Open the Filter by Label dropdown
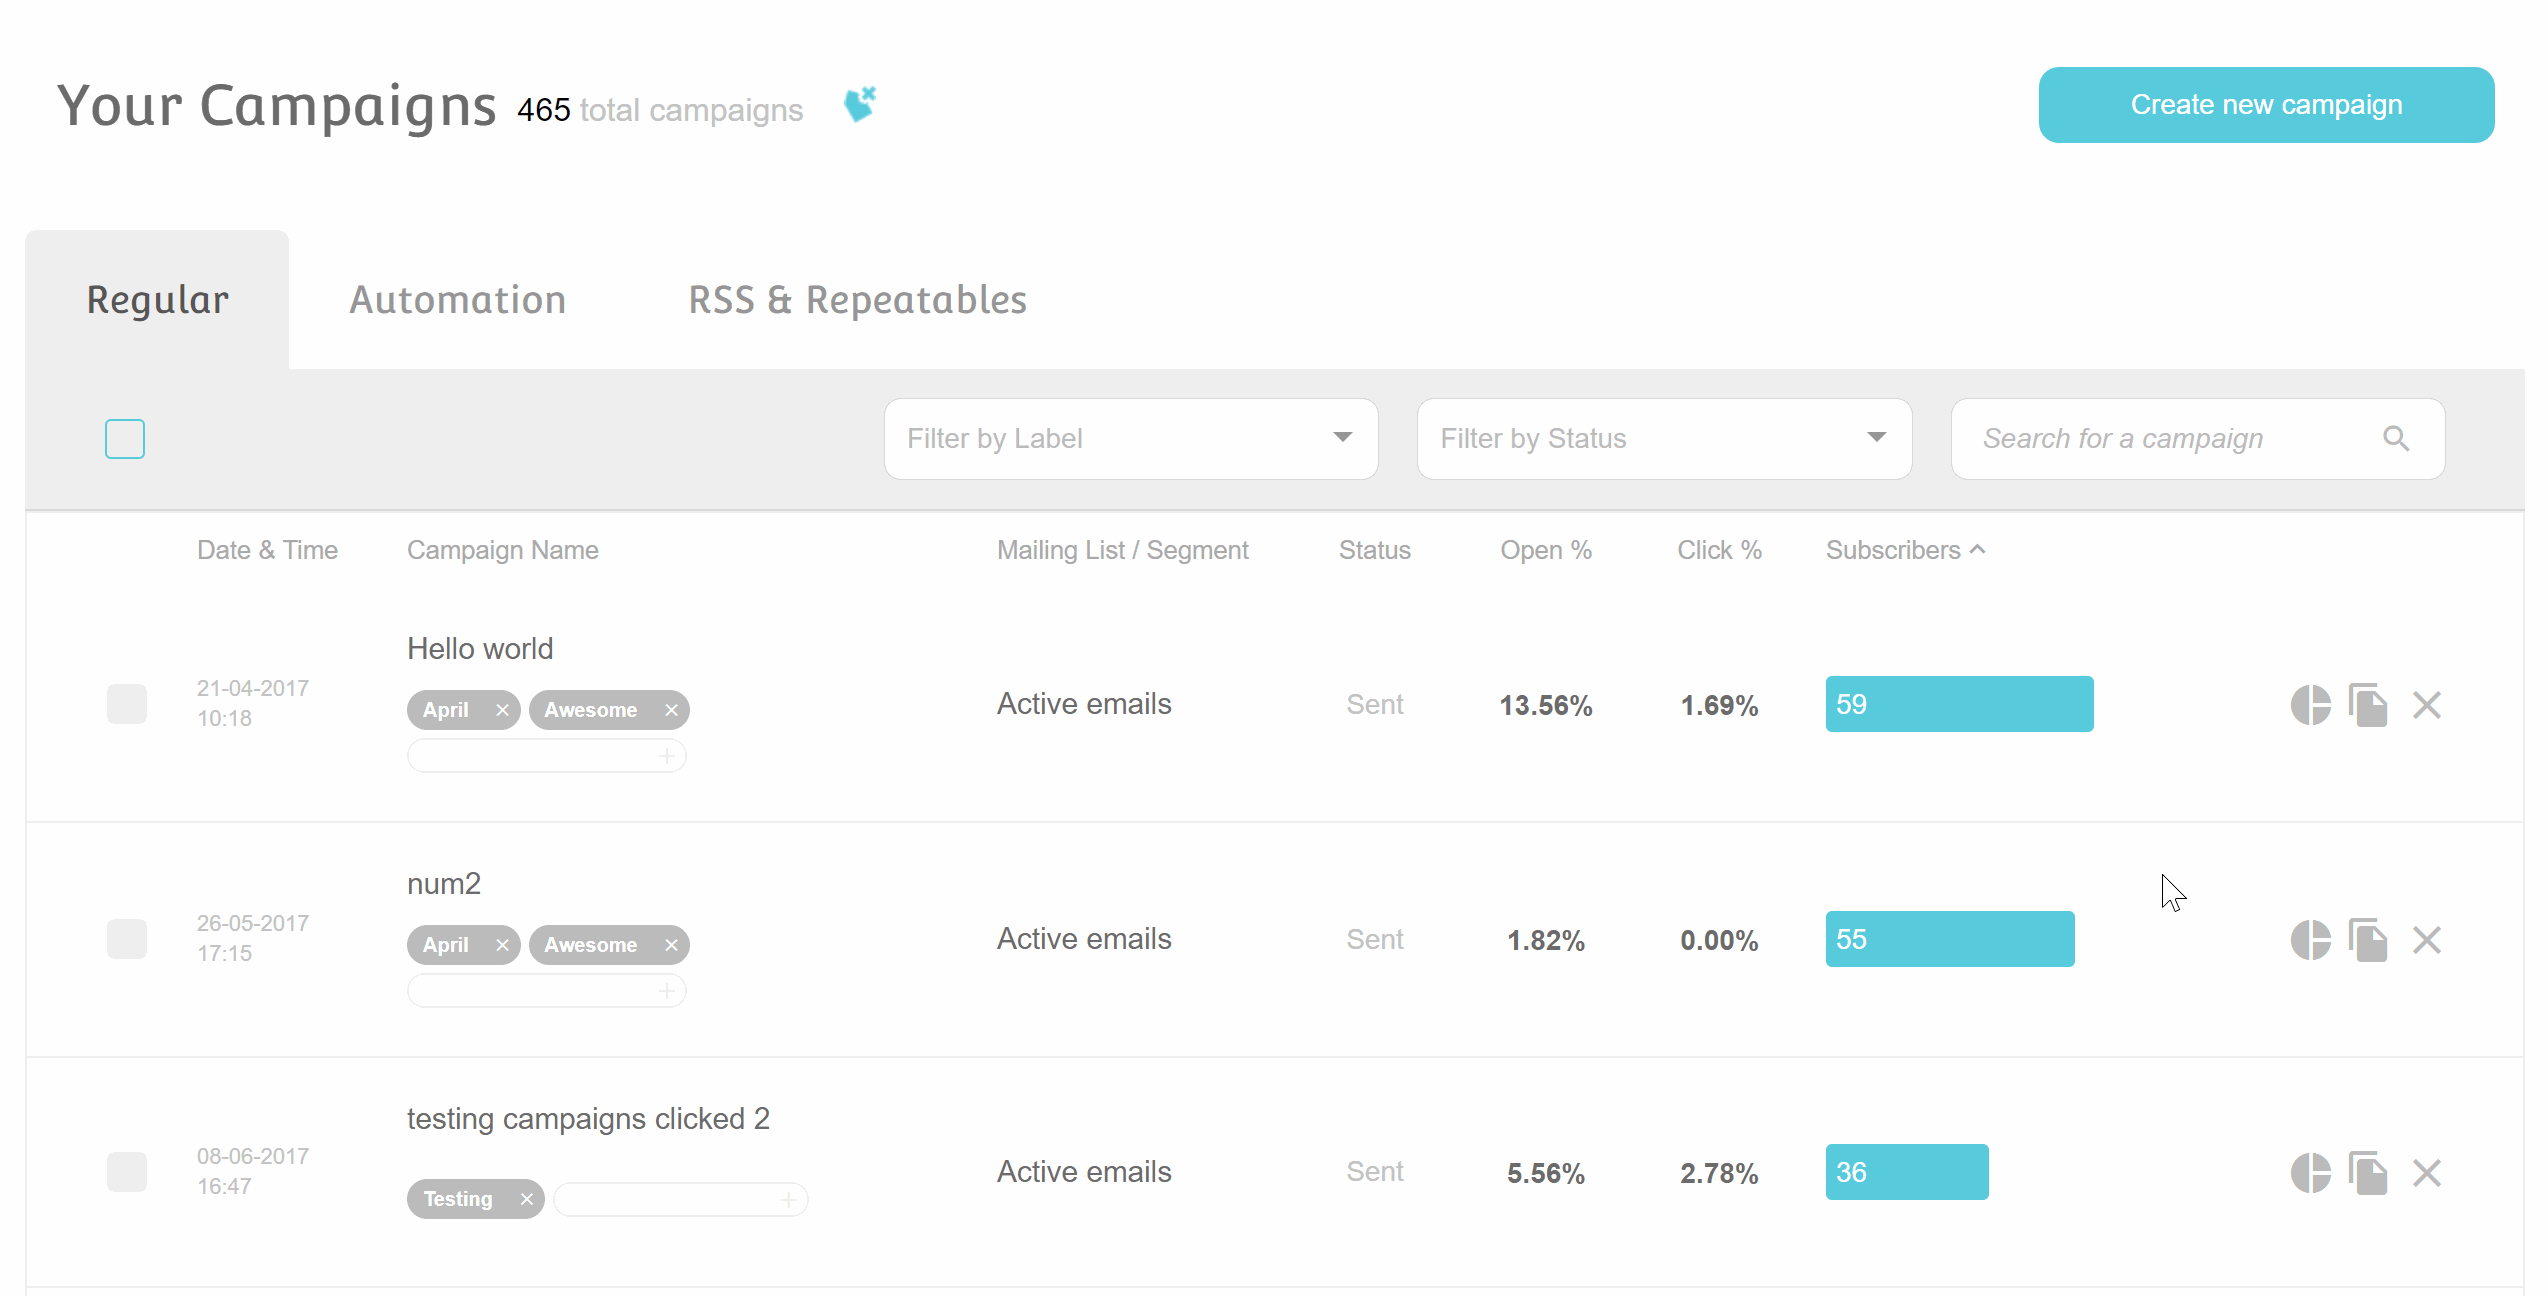Image resolution: width=2548 pixels, height=1296 pixels. pyautogui.click(x=1132, y=436)
